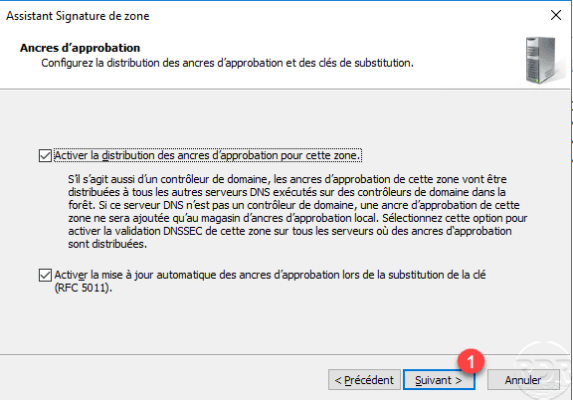Screen dimensions: 573x400
Task: Toggle automatic trust anchor update RFC 5011 checkbox
Action: pyautogui.click(x=45, y=275)
